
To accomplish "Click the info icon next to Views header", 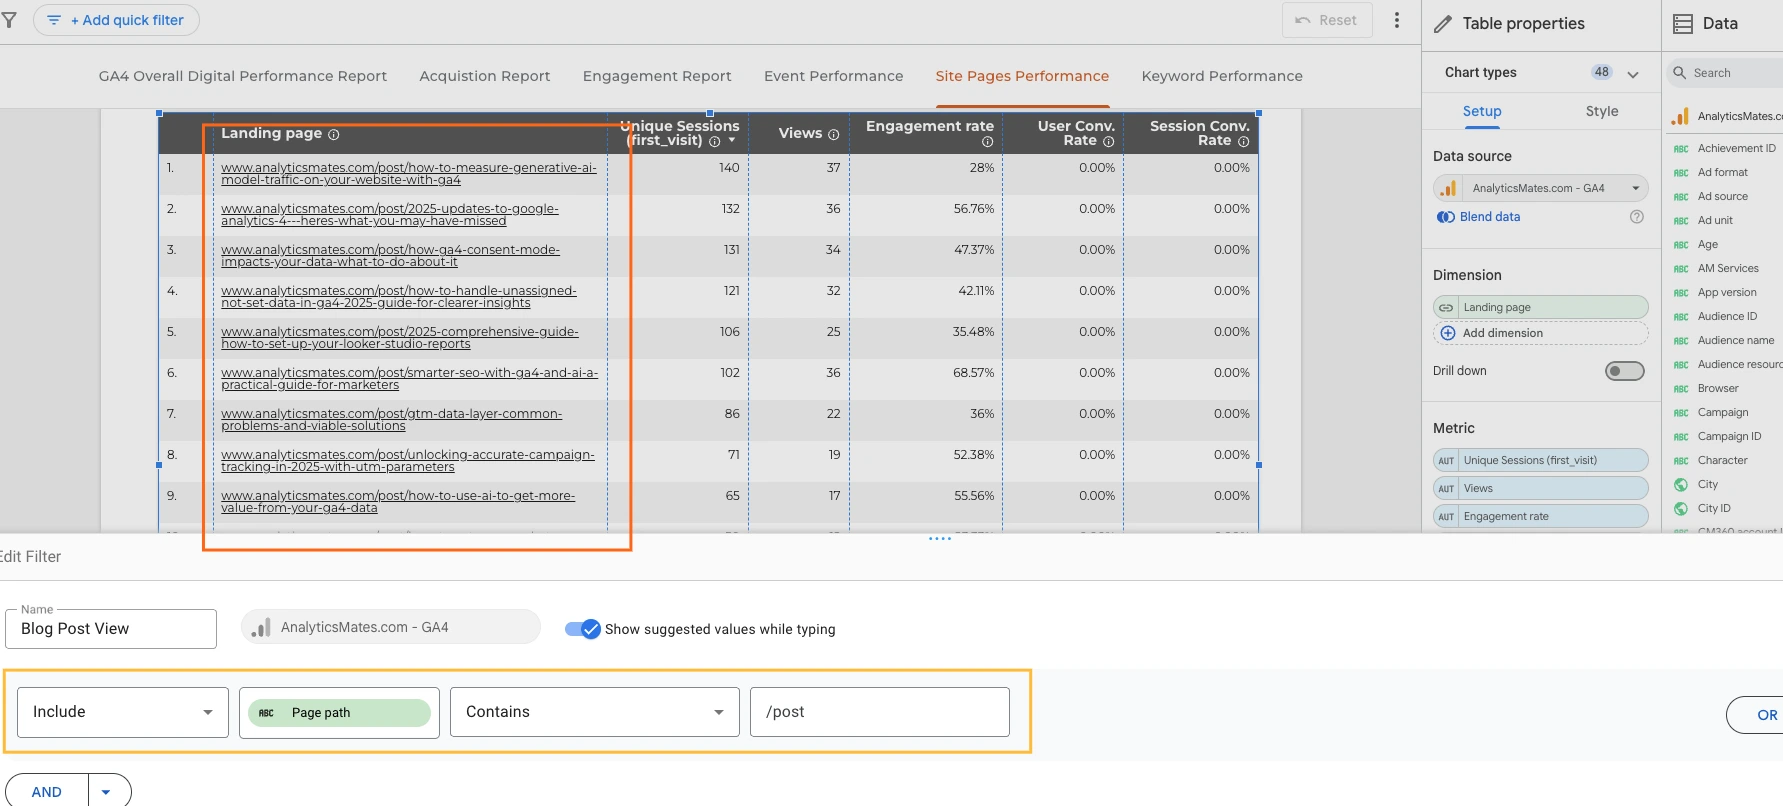I will click(x=833, y=134).
